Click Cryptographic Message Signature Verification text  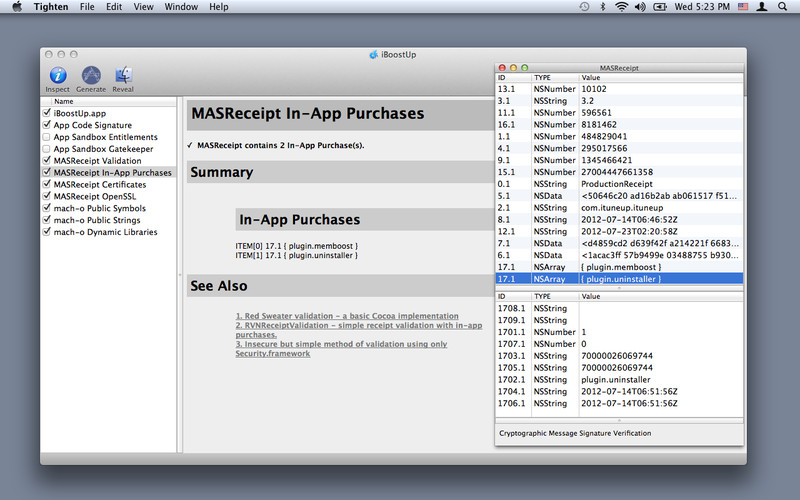point(575,433)
